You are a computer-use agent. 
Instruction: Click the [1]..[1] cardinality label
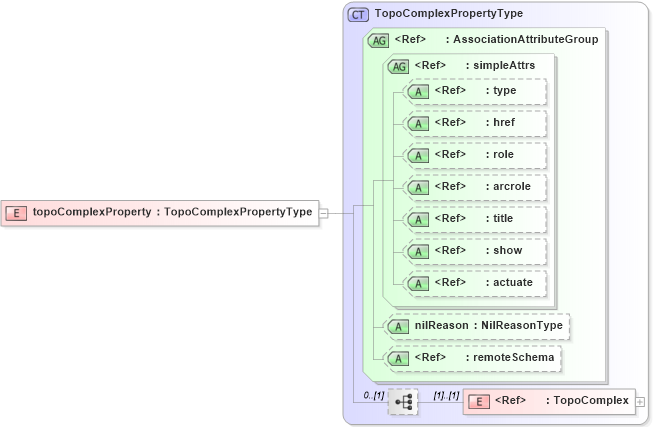pyautogui.click(x=446, y=395)
